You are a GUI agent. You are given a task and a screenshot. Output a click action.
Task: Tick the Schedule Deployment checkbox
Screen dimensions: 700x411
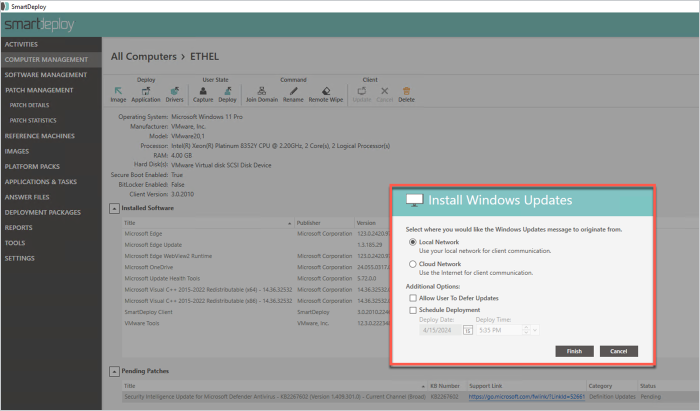[413, 310]
